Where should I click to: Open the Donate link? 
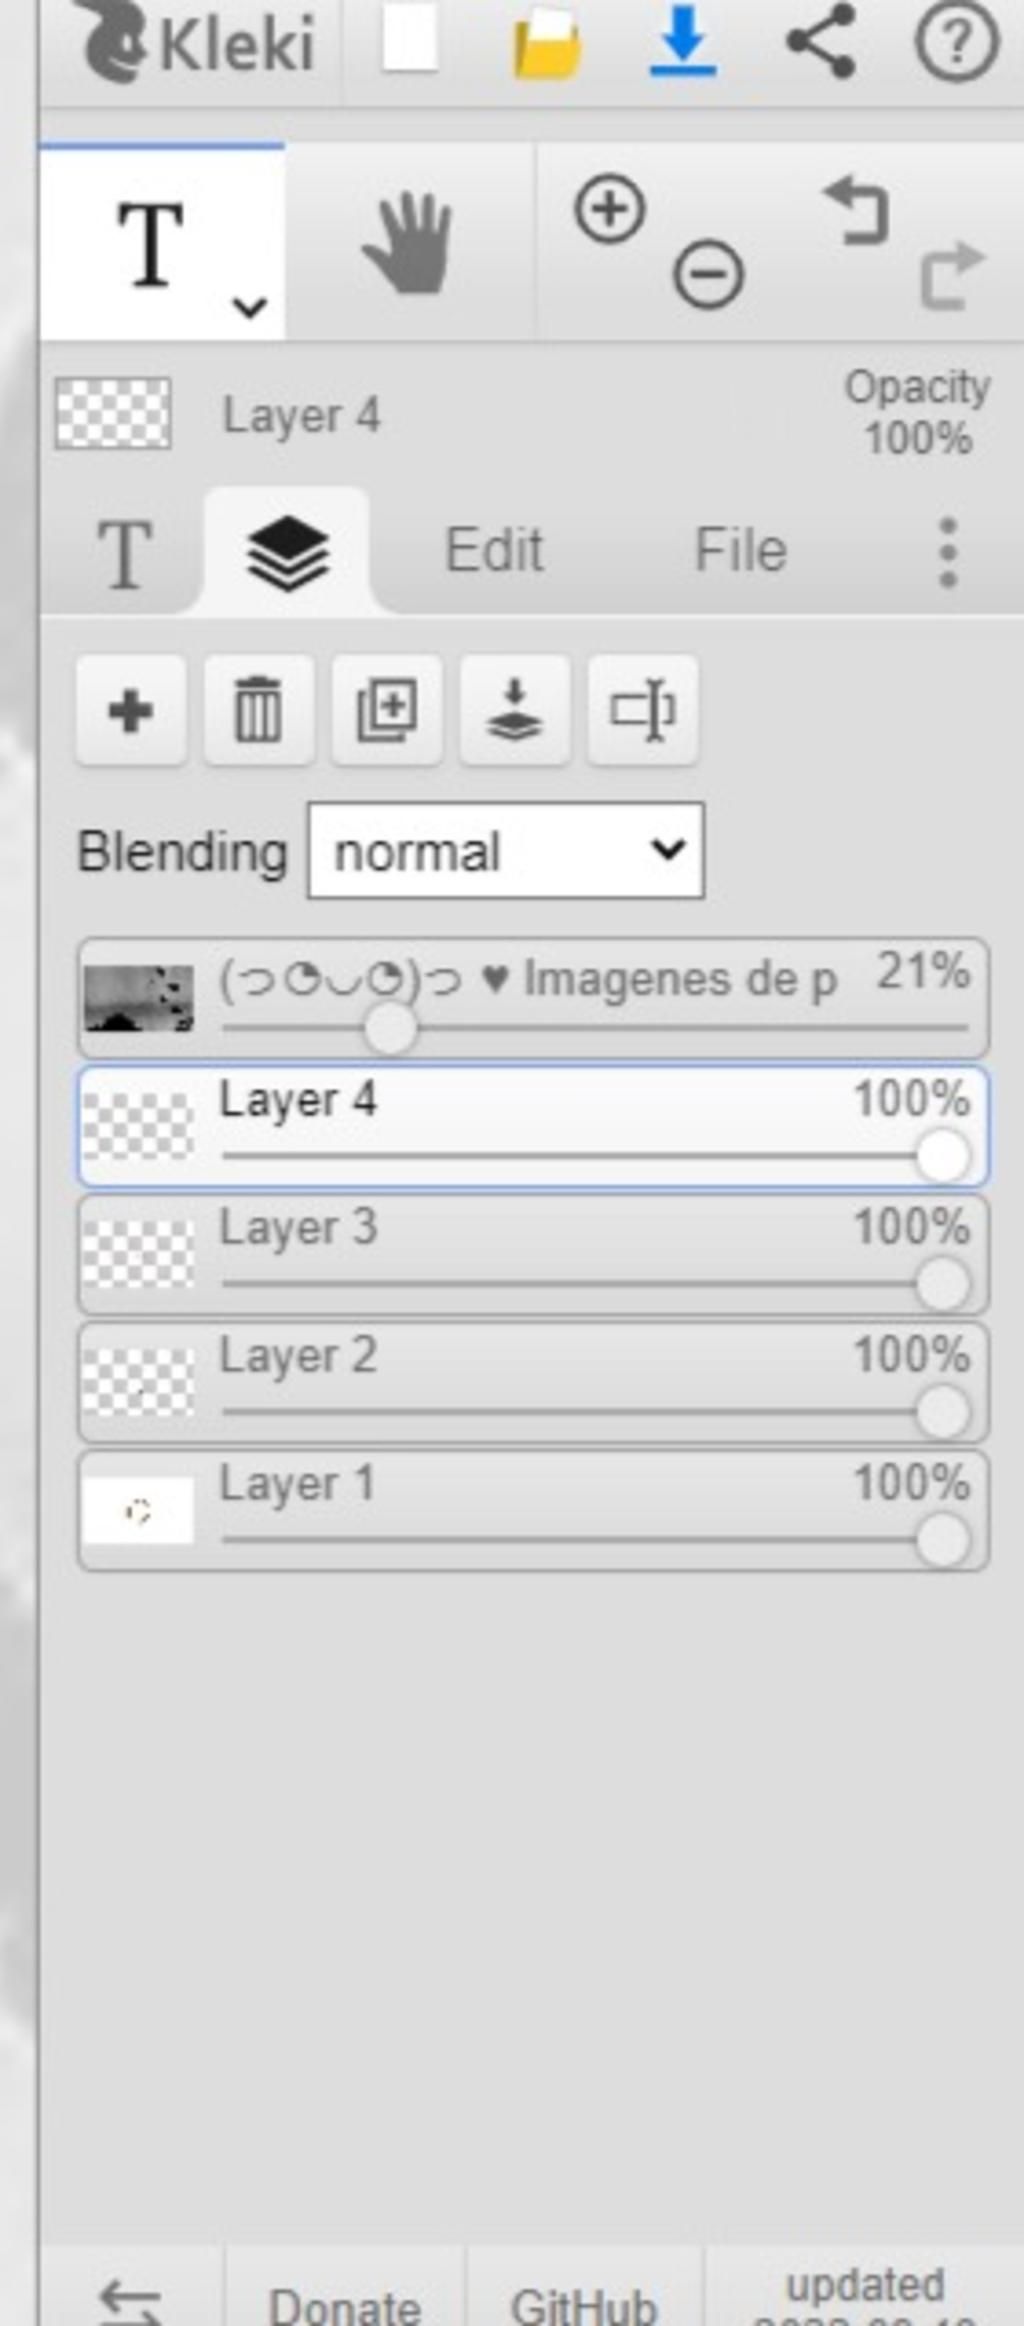pos(345,2305)
